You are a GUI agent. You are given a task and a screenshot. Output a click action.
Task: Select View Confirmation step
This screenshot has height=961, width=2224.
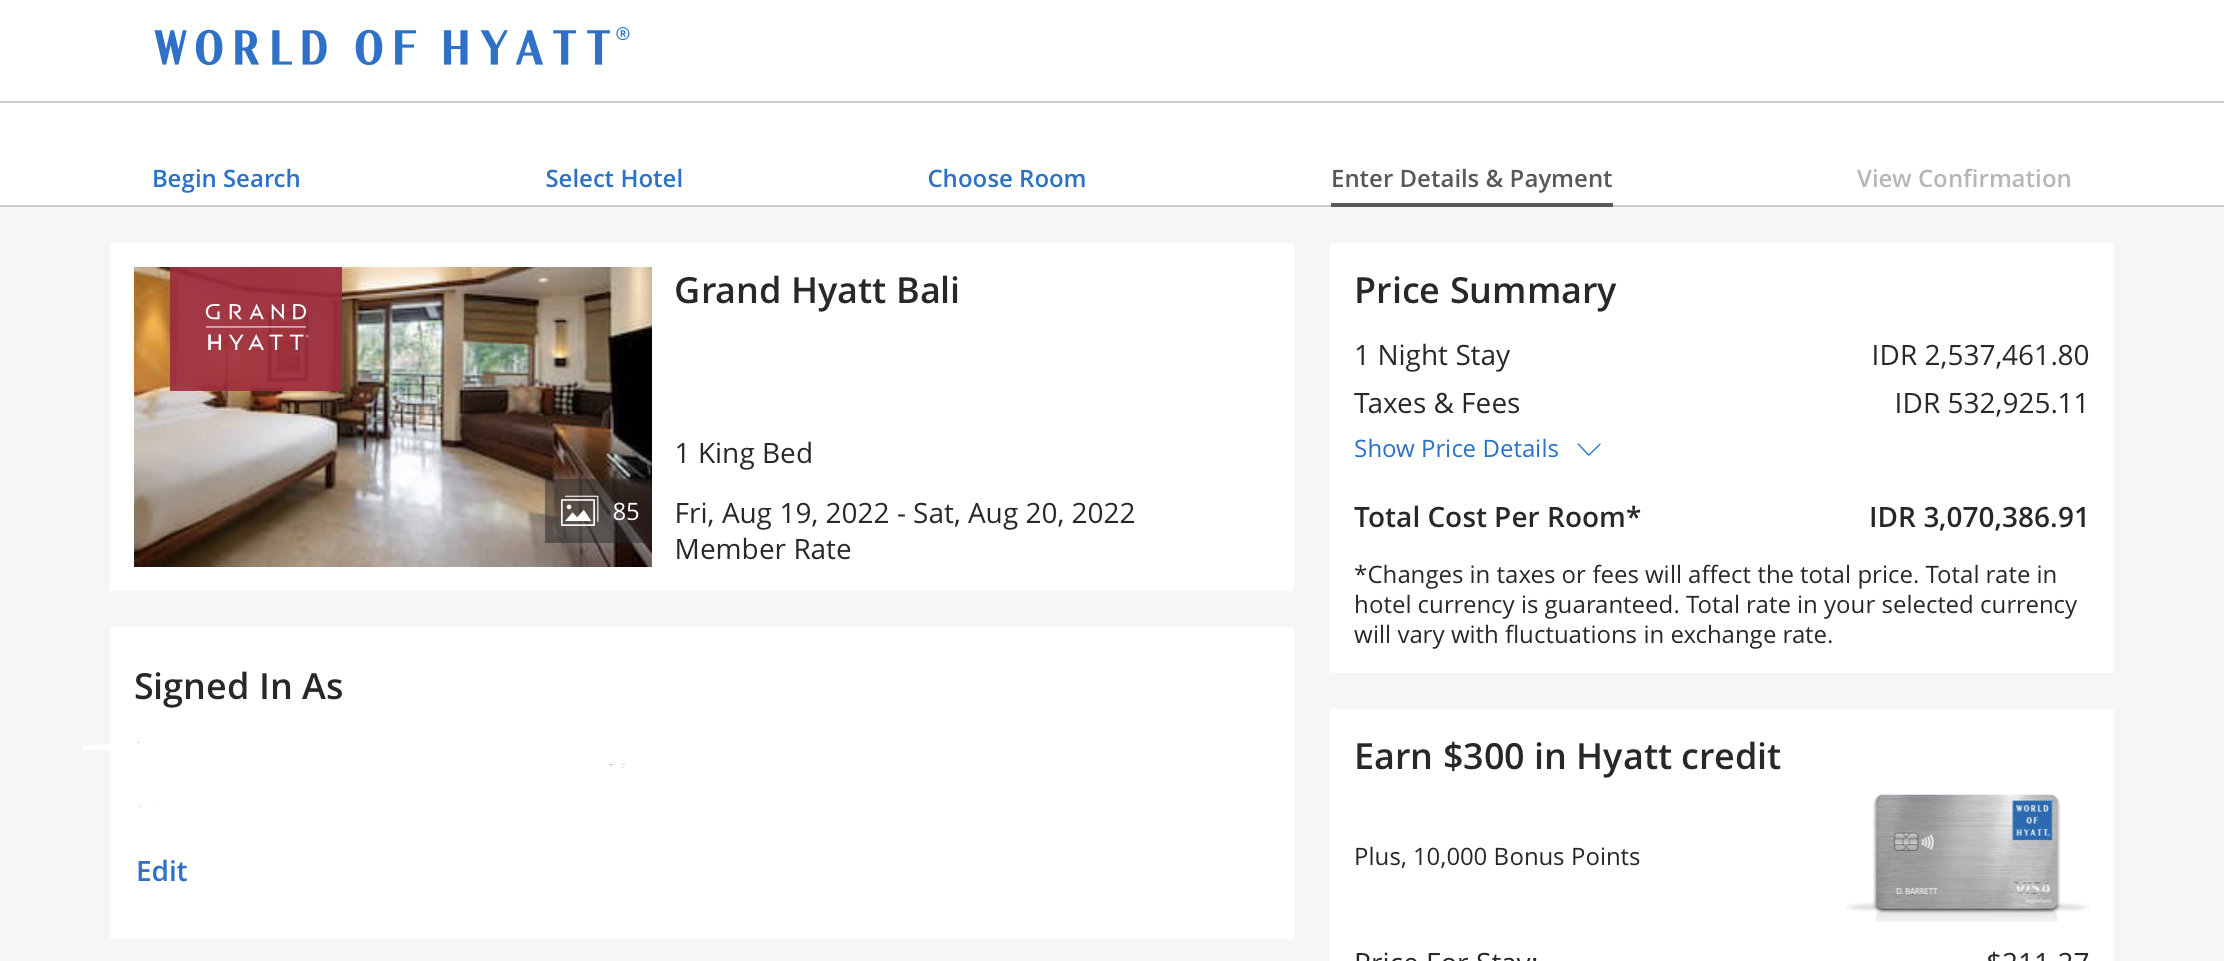pyautogui.click(x=1963, y=178)
